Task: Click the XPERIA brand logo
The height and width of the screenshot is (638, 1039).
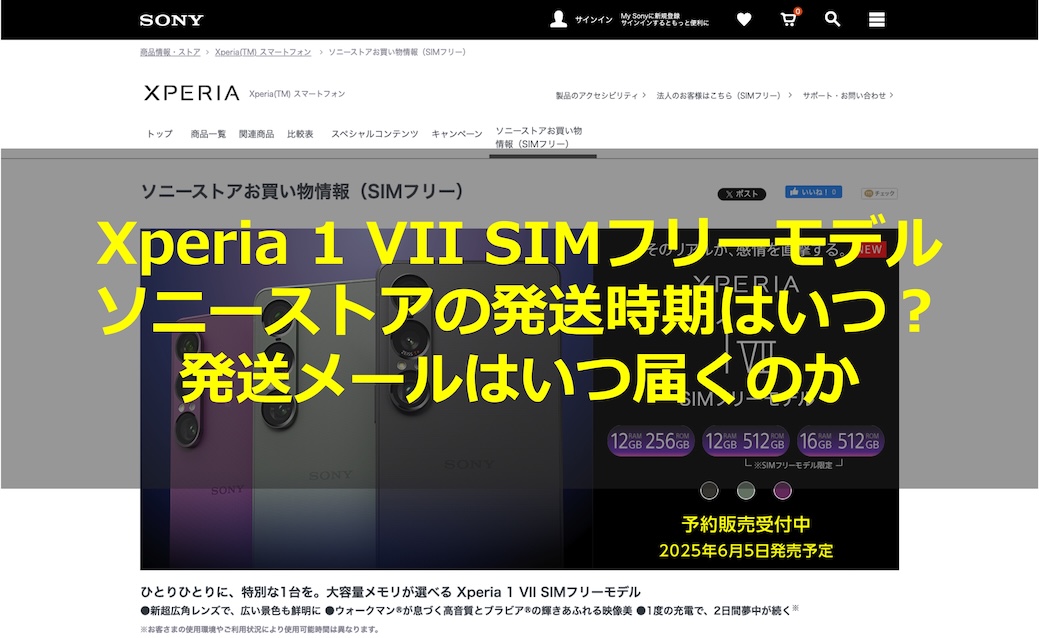Action: [x=191, y=93]
